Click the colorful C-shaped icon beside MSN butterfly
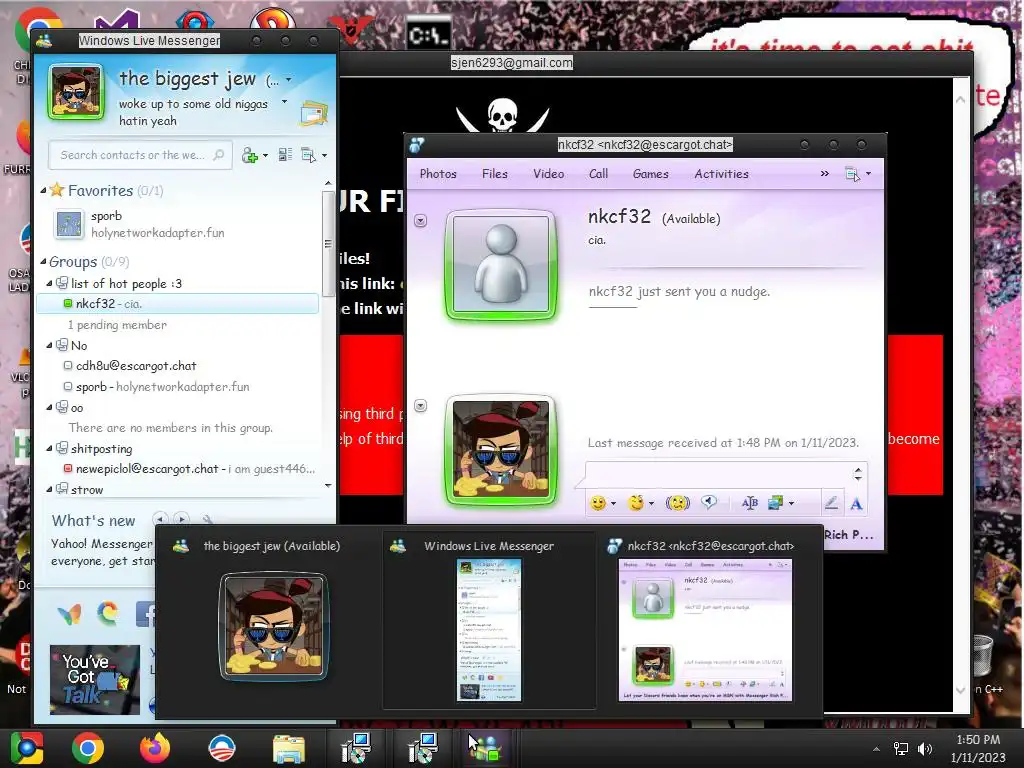Screen dimensions: 1024x768 pyautogui.click(x=108, y=613)
